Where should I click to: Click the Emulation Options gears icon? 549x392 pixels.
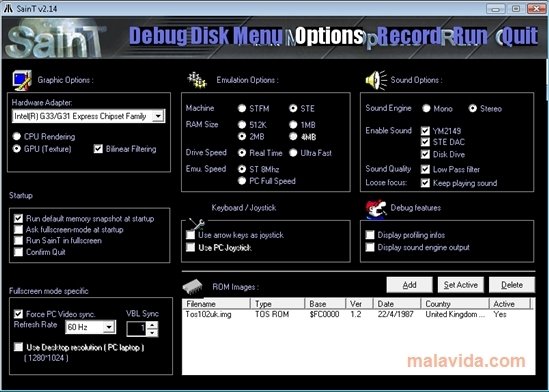point(197,80)
